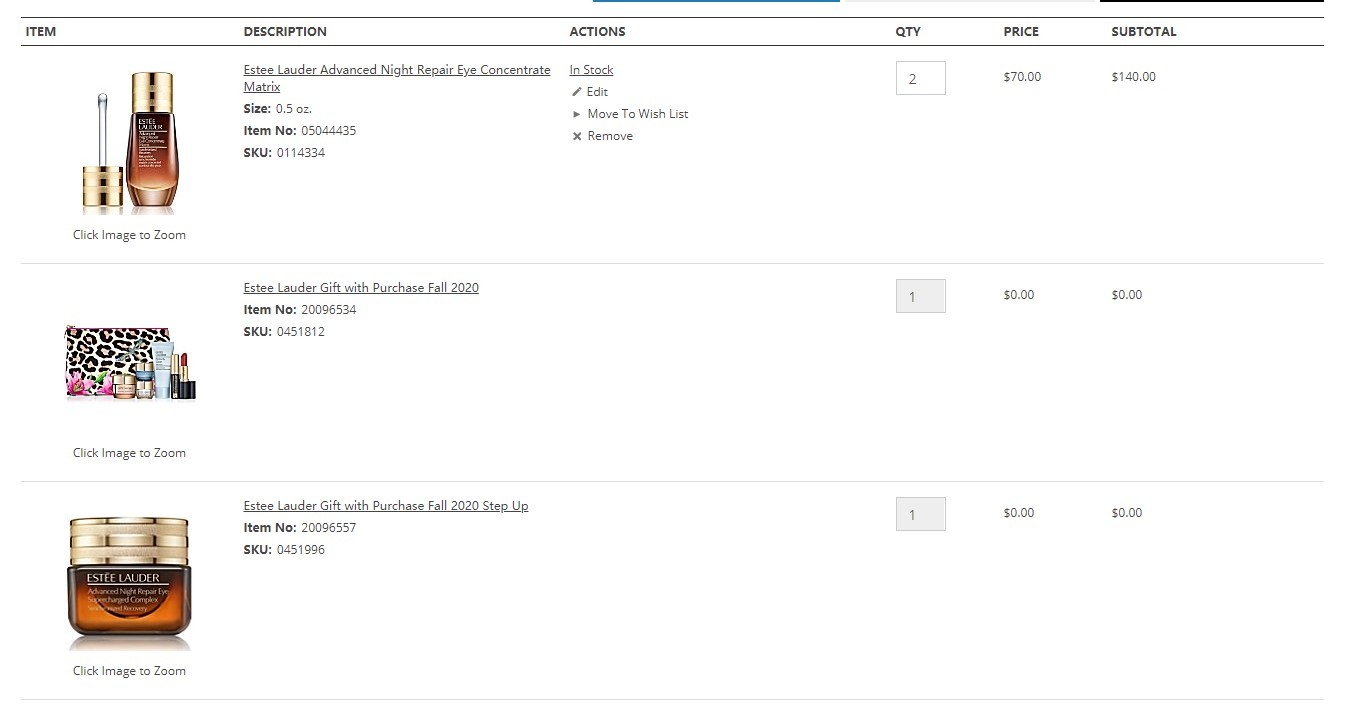This screenshot has height=711, width=1368.
Task: Click the disabled quantity box for Fall 2020 gift
Action: tap(920, 296)
